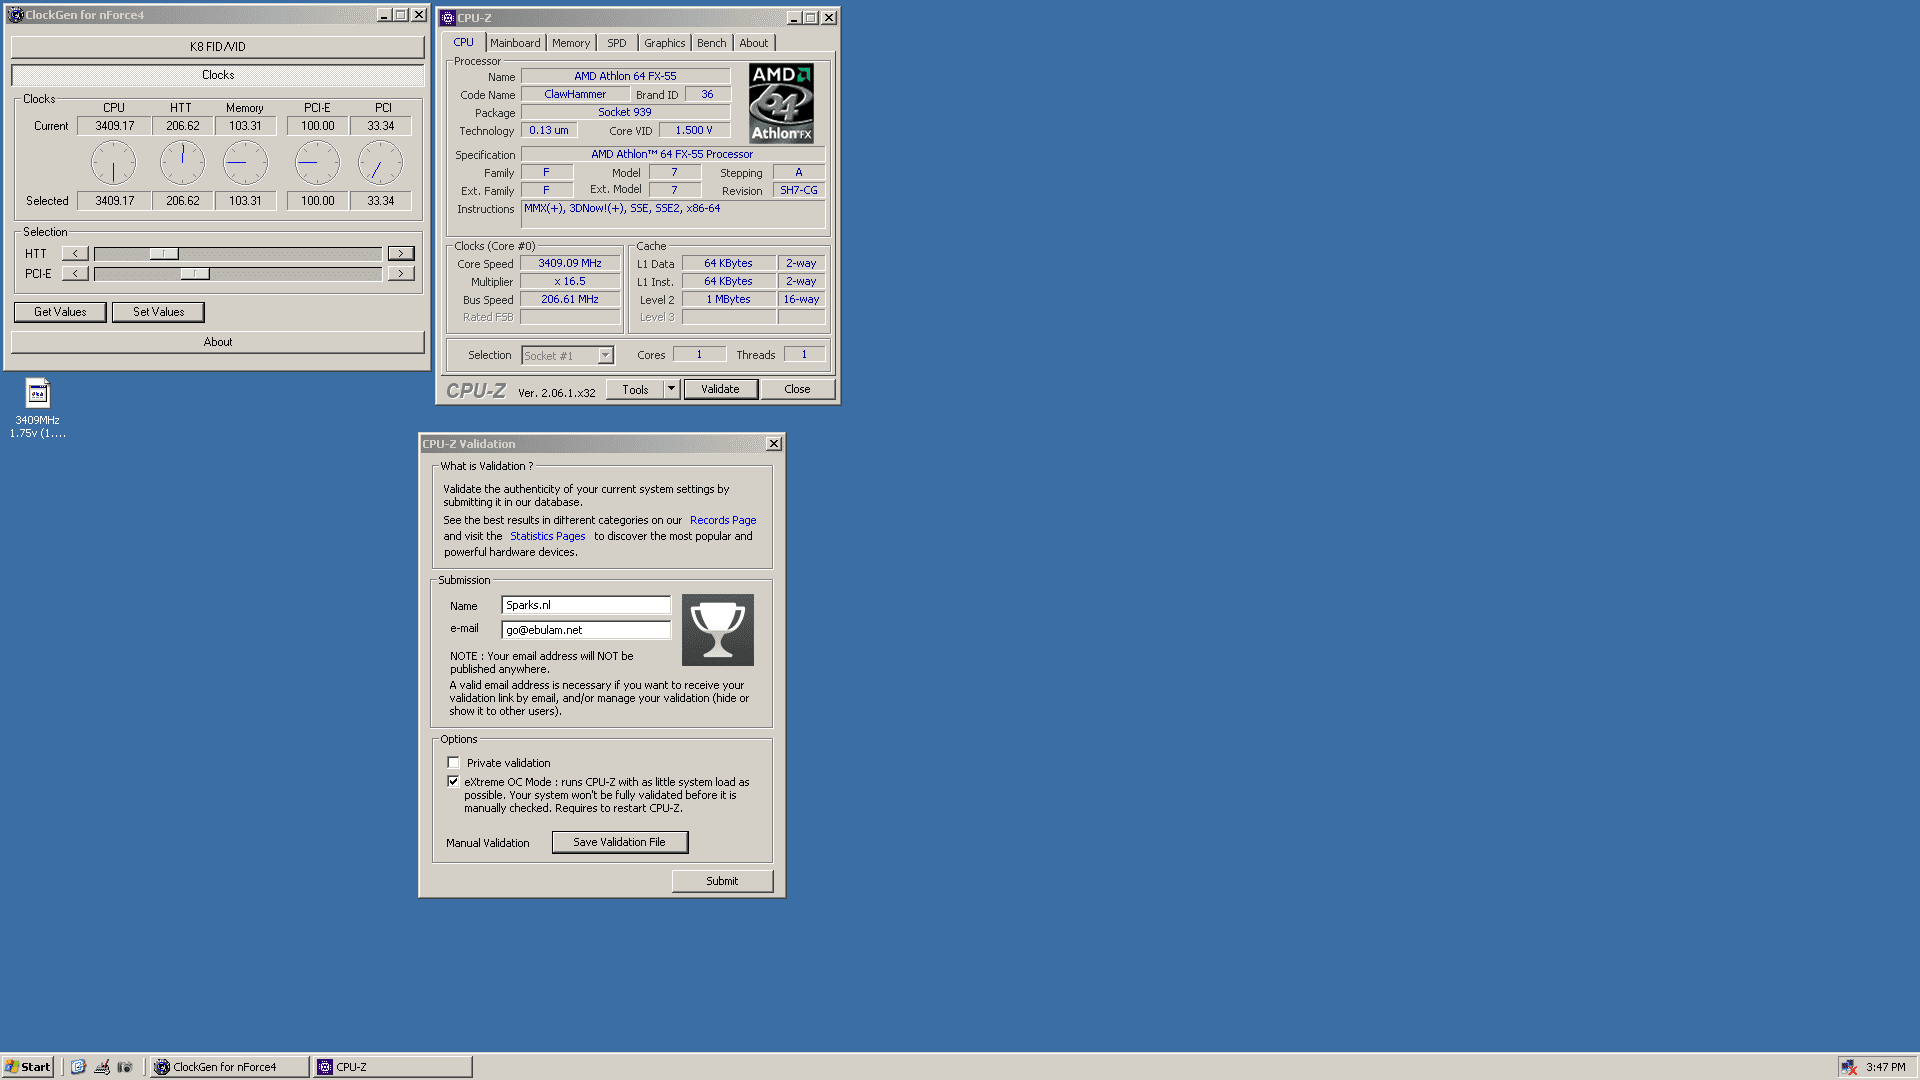Screen dimensions: 1920x1080
Task: Click the CPU clock dial in ClockGen
Action: coord(114,163)
